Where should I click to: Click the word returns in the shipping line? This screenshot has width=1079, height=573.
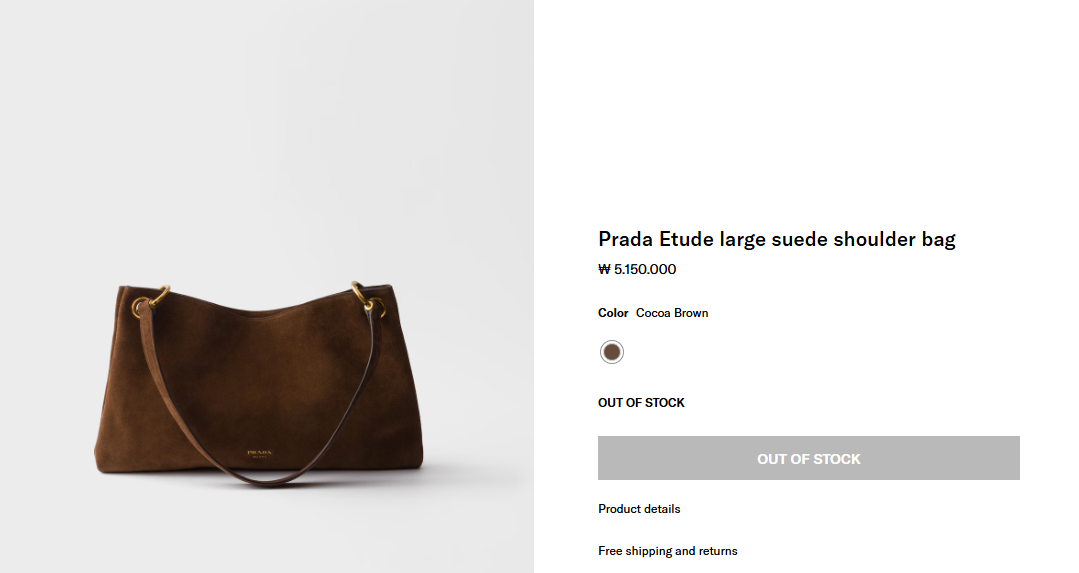715,551
